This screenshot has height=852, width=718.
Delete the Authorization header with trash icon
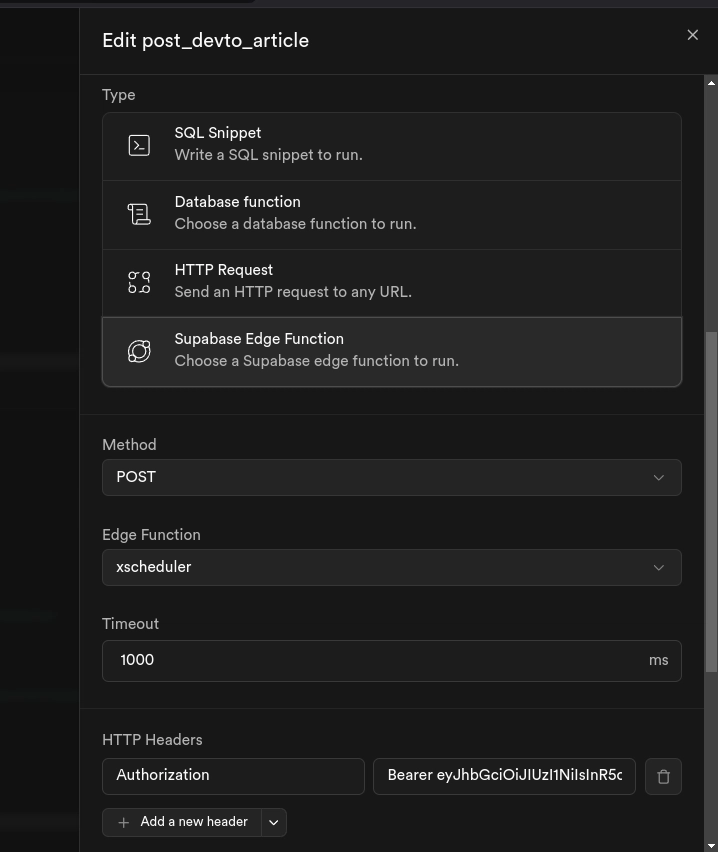point(663,776)
